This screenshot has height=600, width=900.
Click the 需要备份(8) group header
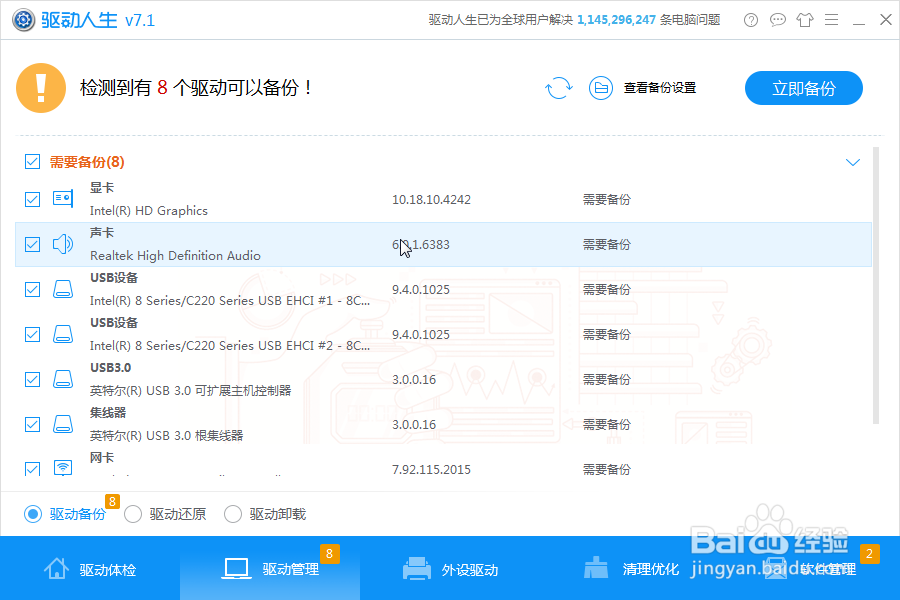[87, 162]
